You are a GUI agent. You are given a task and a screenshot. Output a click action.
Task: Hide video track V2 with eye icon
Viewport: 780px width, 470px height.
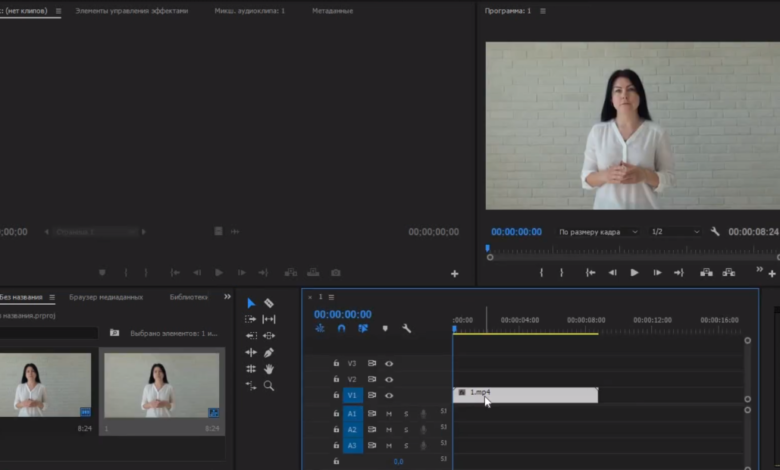coord(389,379)
